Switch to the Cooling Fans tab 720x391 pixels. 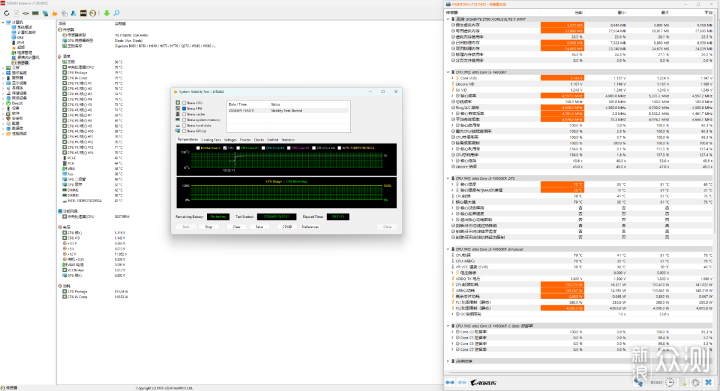(211, 140)
